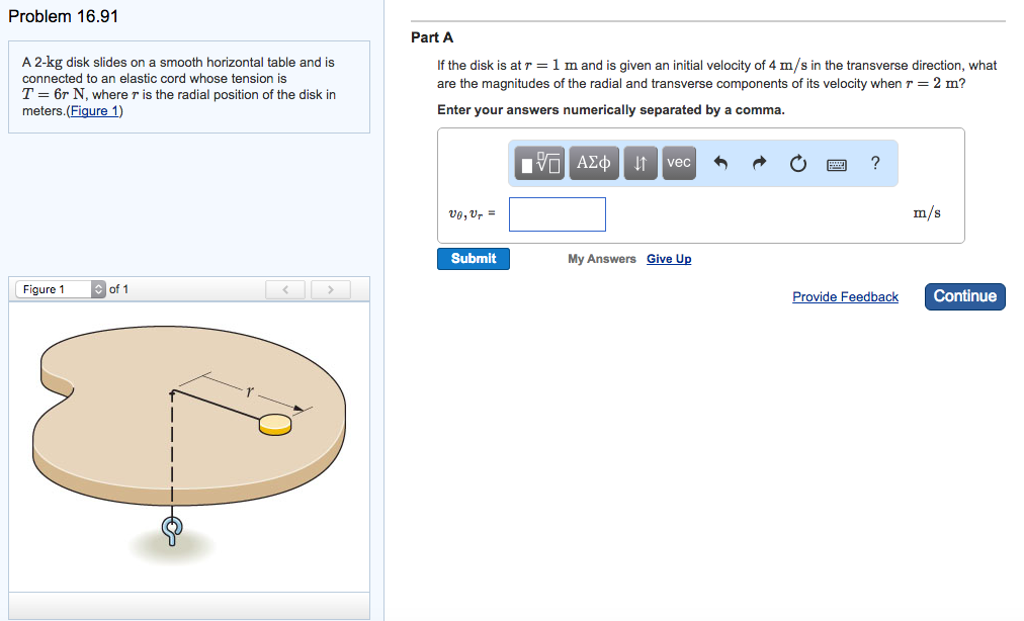Reset the answer field
Image resolution: width=1024 pixels, height=621 pixels.
pos(797,163)
